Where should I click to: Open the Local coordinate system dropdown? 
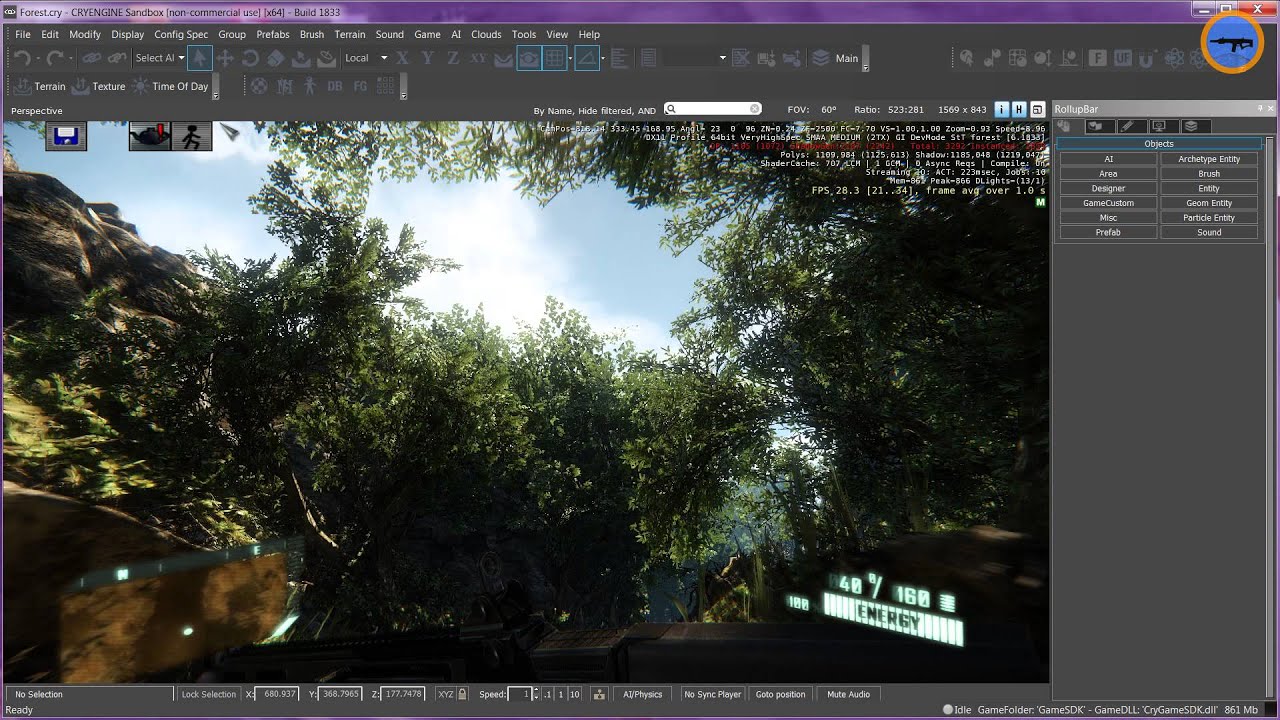coord(365,58)
